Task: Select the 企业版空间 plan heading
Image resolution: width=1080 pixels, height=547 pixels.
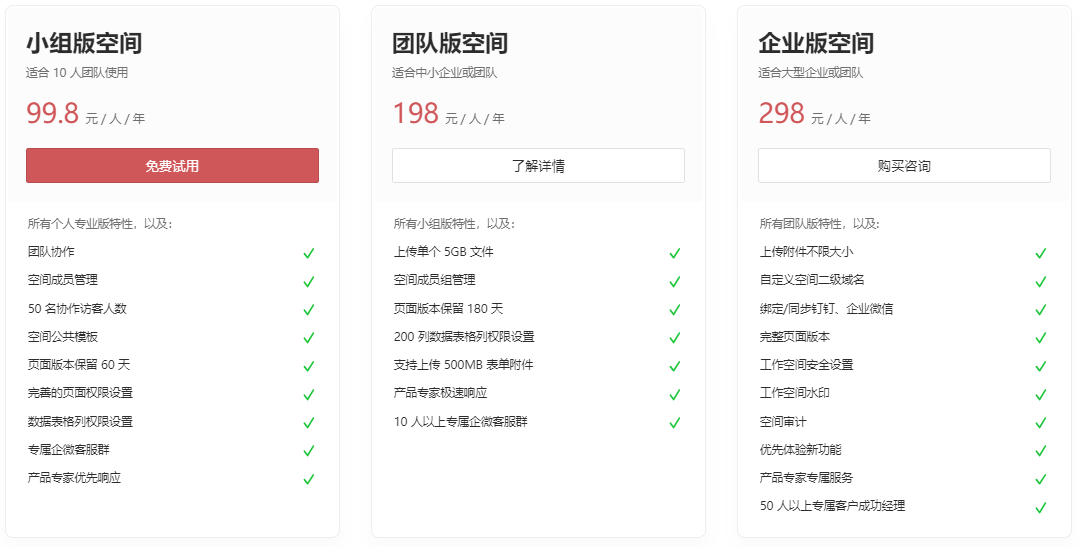Action: click(816, 43)
